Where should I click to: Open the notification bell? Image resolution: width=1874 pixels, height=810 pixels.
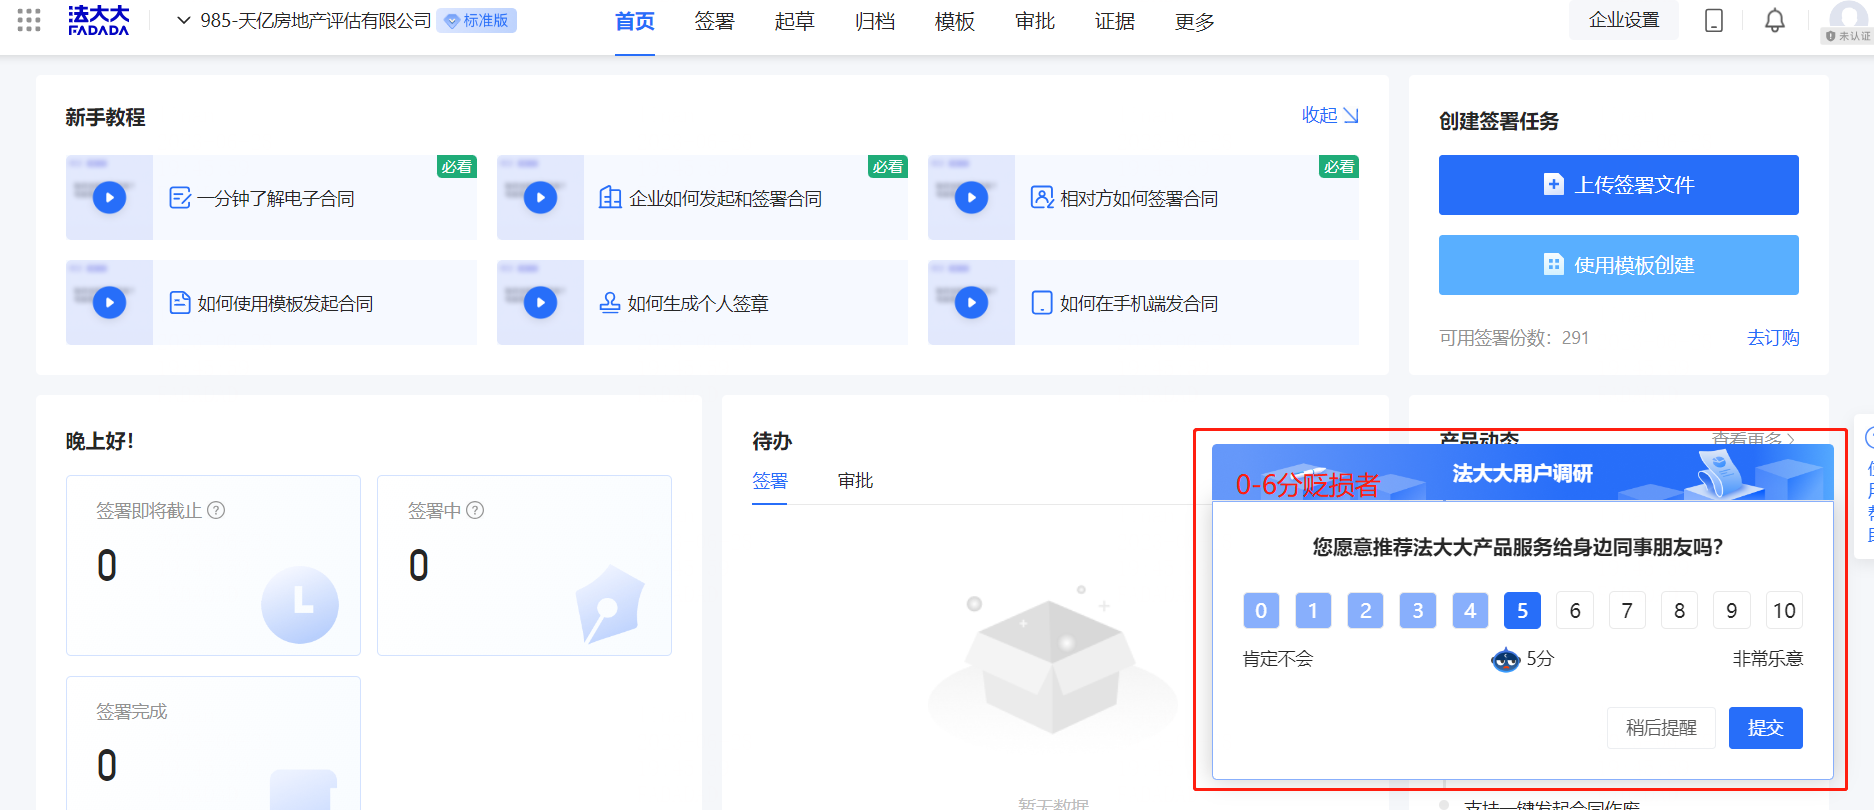[1775, 20]
